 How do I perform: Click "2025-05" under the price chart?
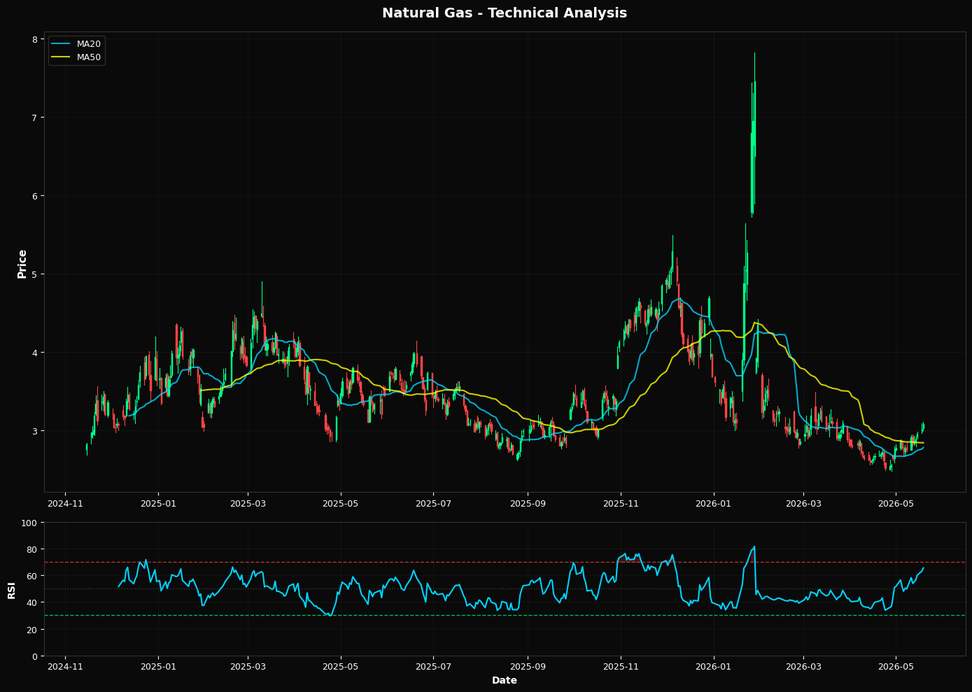click(x=341, y=504)
